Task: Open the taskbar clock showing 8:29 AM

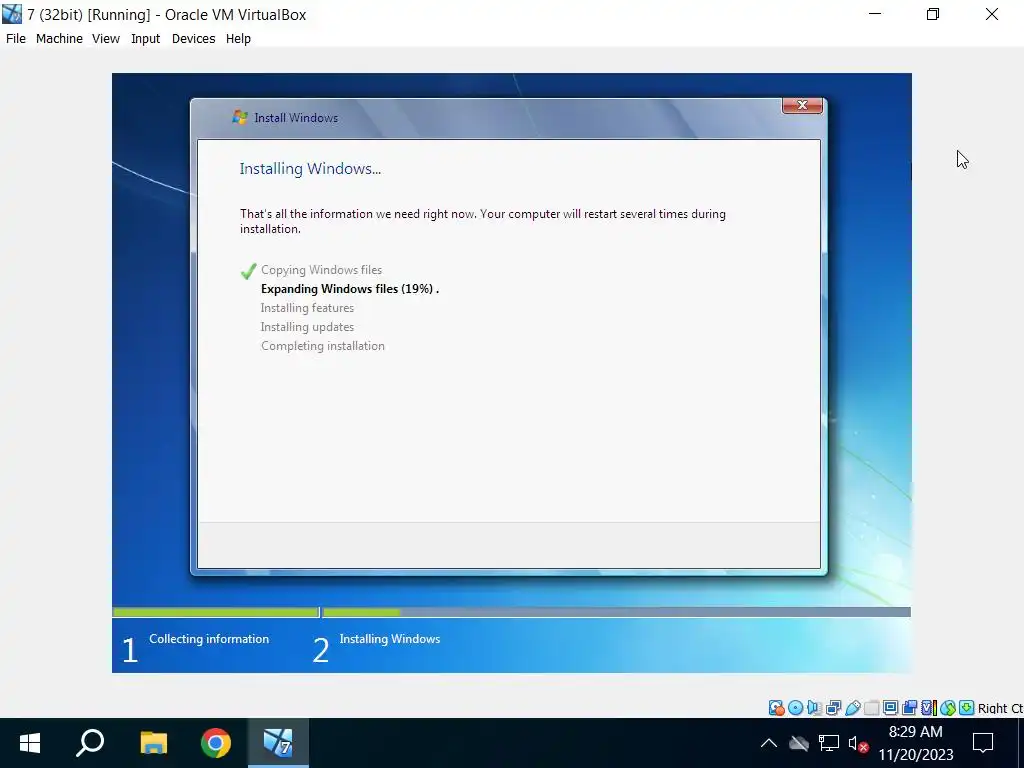Action: coord(916,743)
